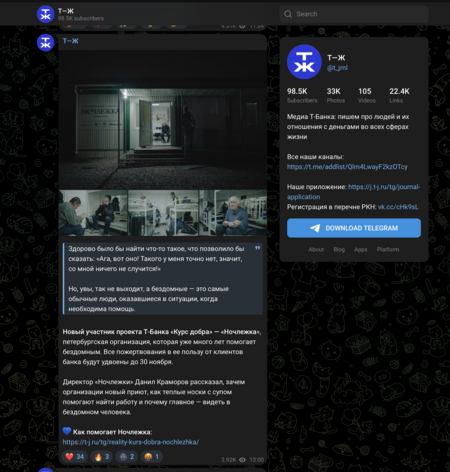Open the vk.cc/cHk9sL registration link

pyautogui.click(x=398, y=207)
